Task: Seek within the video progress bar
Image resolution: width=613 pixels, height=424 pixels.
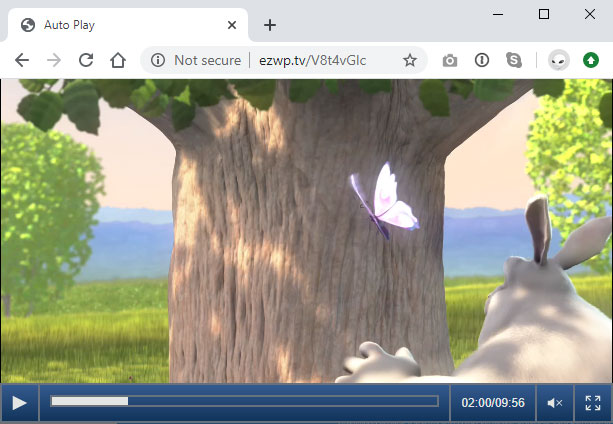Action: (245, 401)
